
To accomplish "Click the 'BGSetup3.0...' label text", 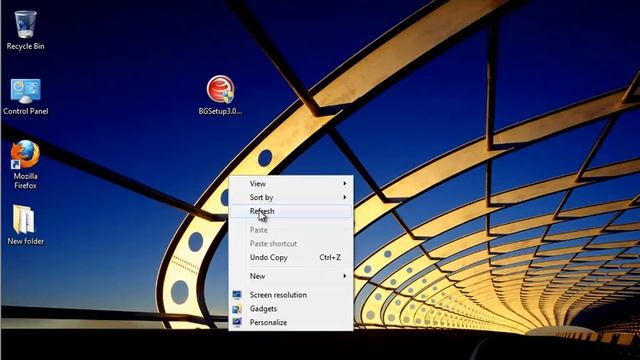I will pyautogui.click(x=220, y=111).
